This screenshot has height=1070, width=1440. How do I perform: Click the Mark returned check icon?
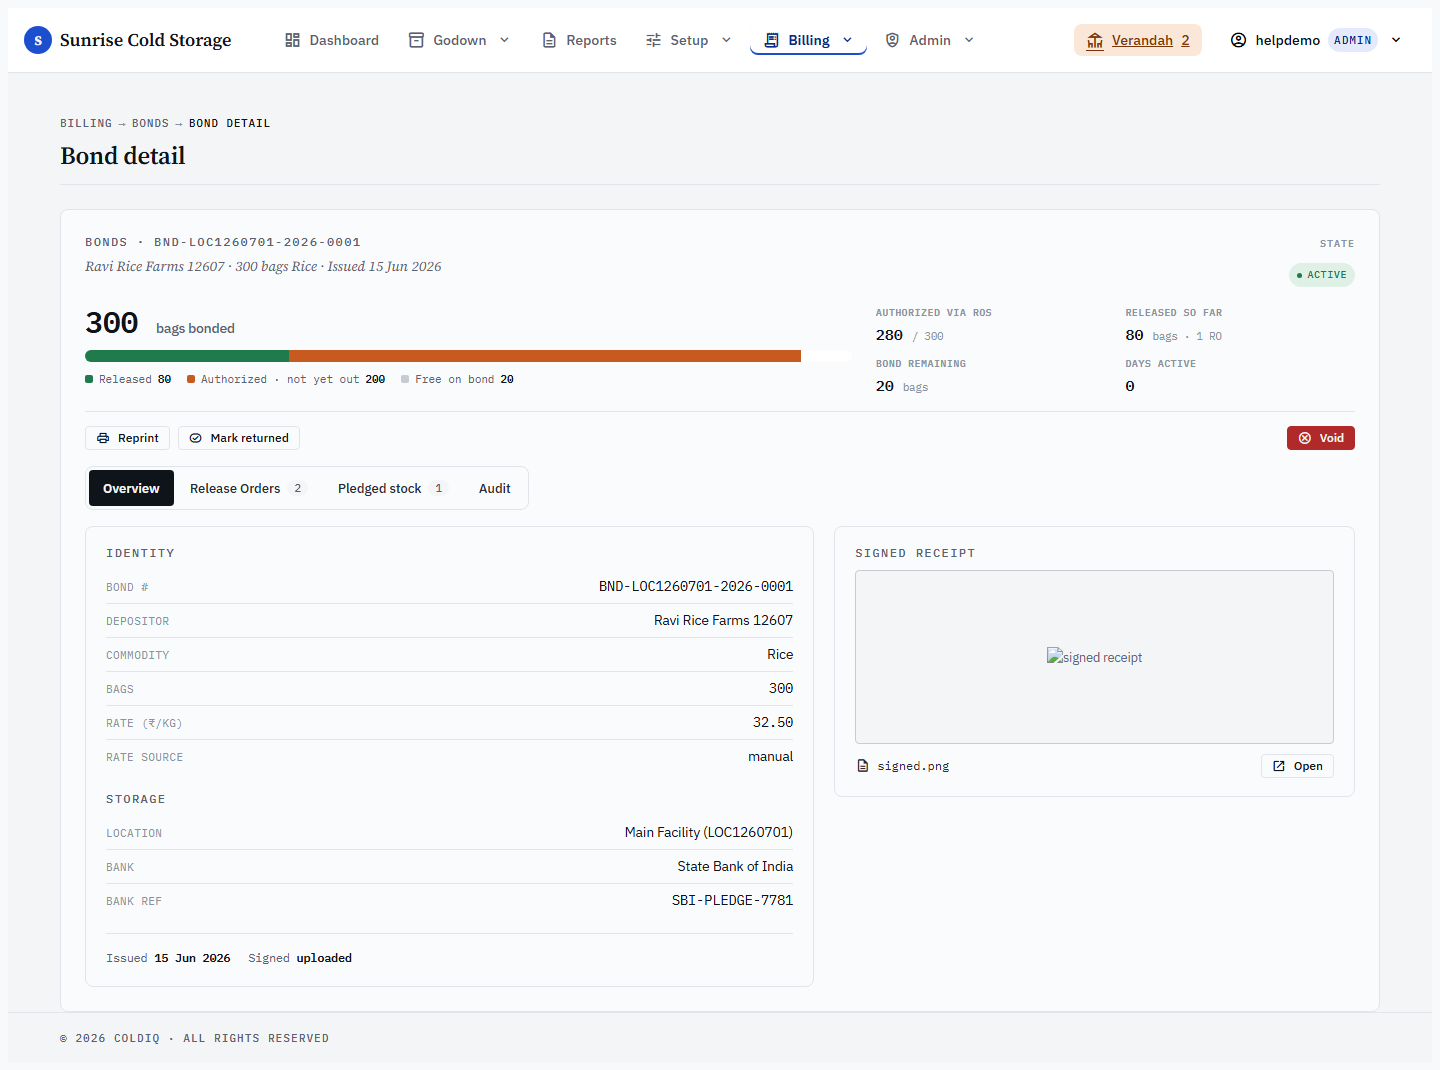pyautogui.click(x=196, y=438)
